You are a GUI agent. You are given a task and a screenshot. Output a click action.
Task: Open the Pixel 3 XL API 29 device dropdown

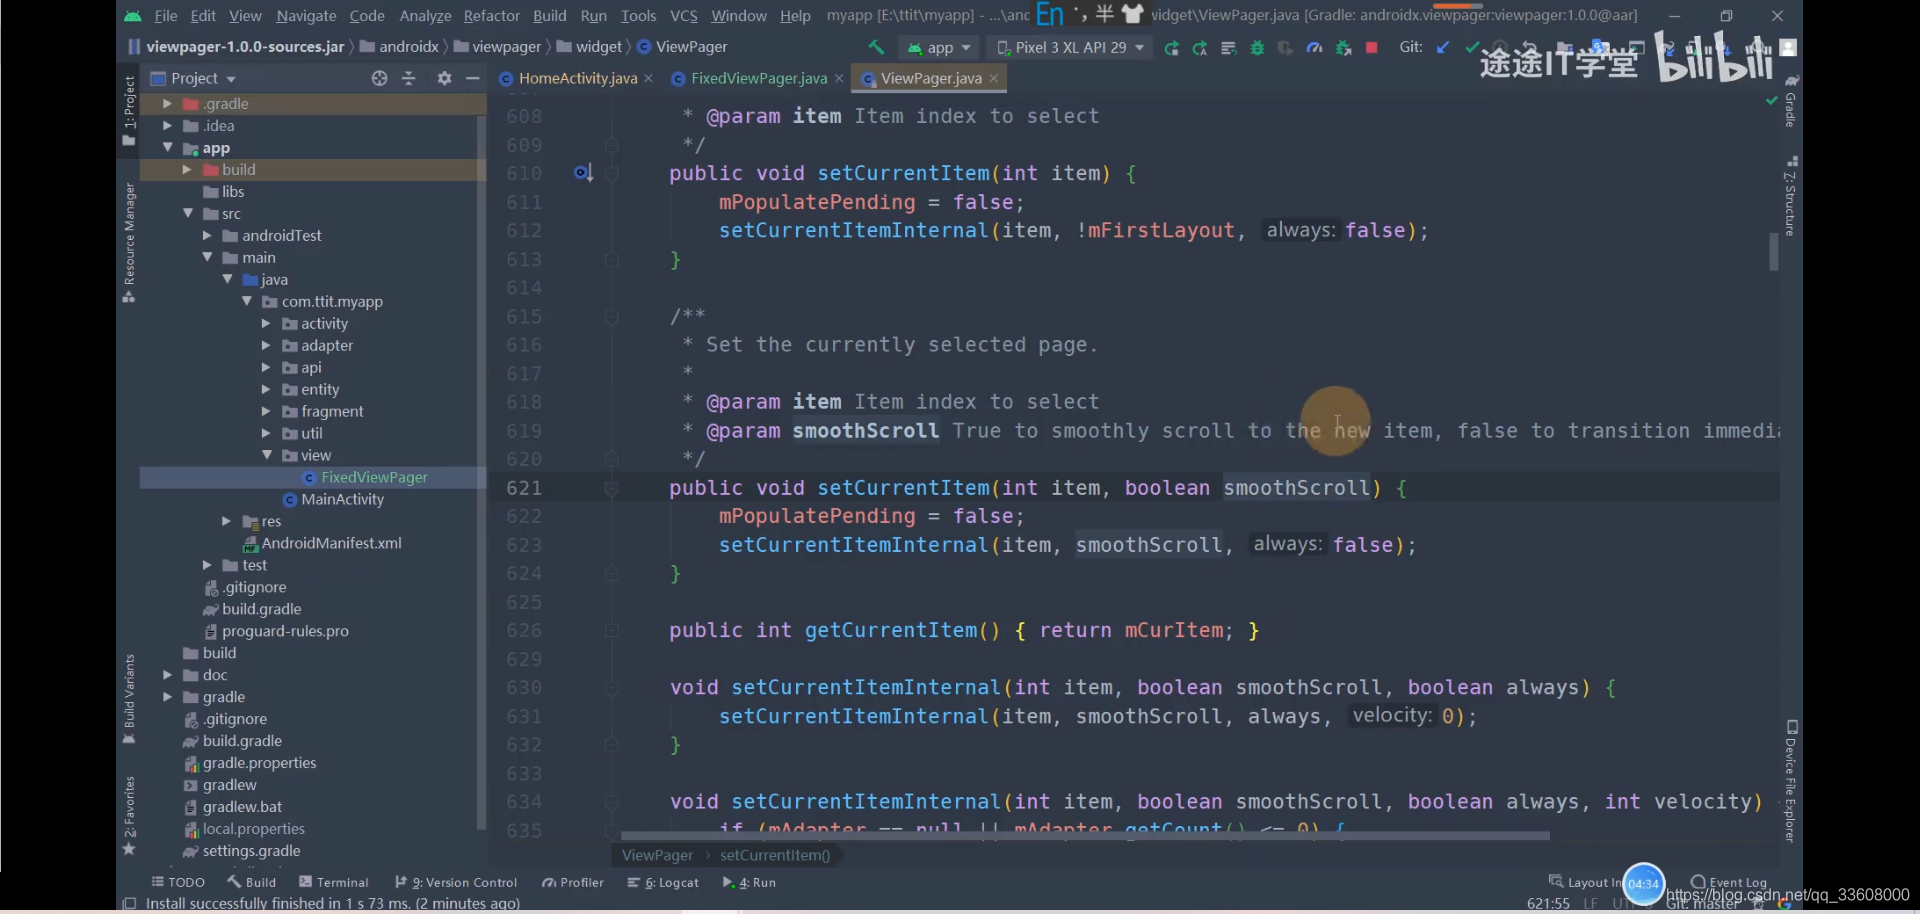tap(1070, 48)
